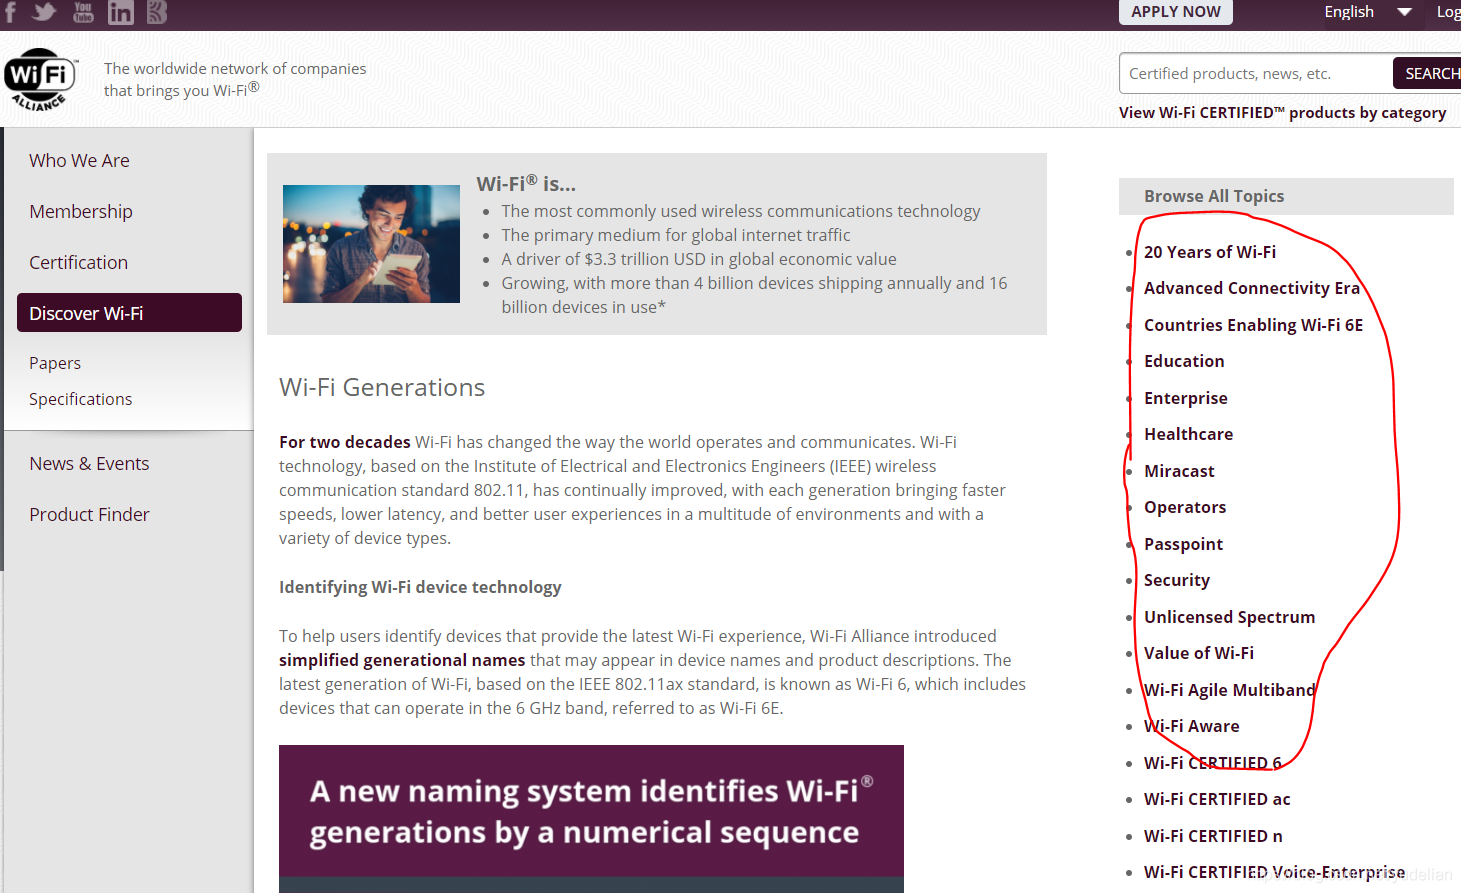
Task: Open the YouTube icon in top bar
Action: tap(83, 12)
